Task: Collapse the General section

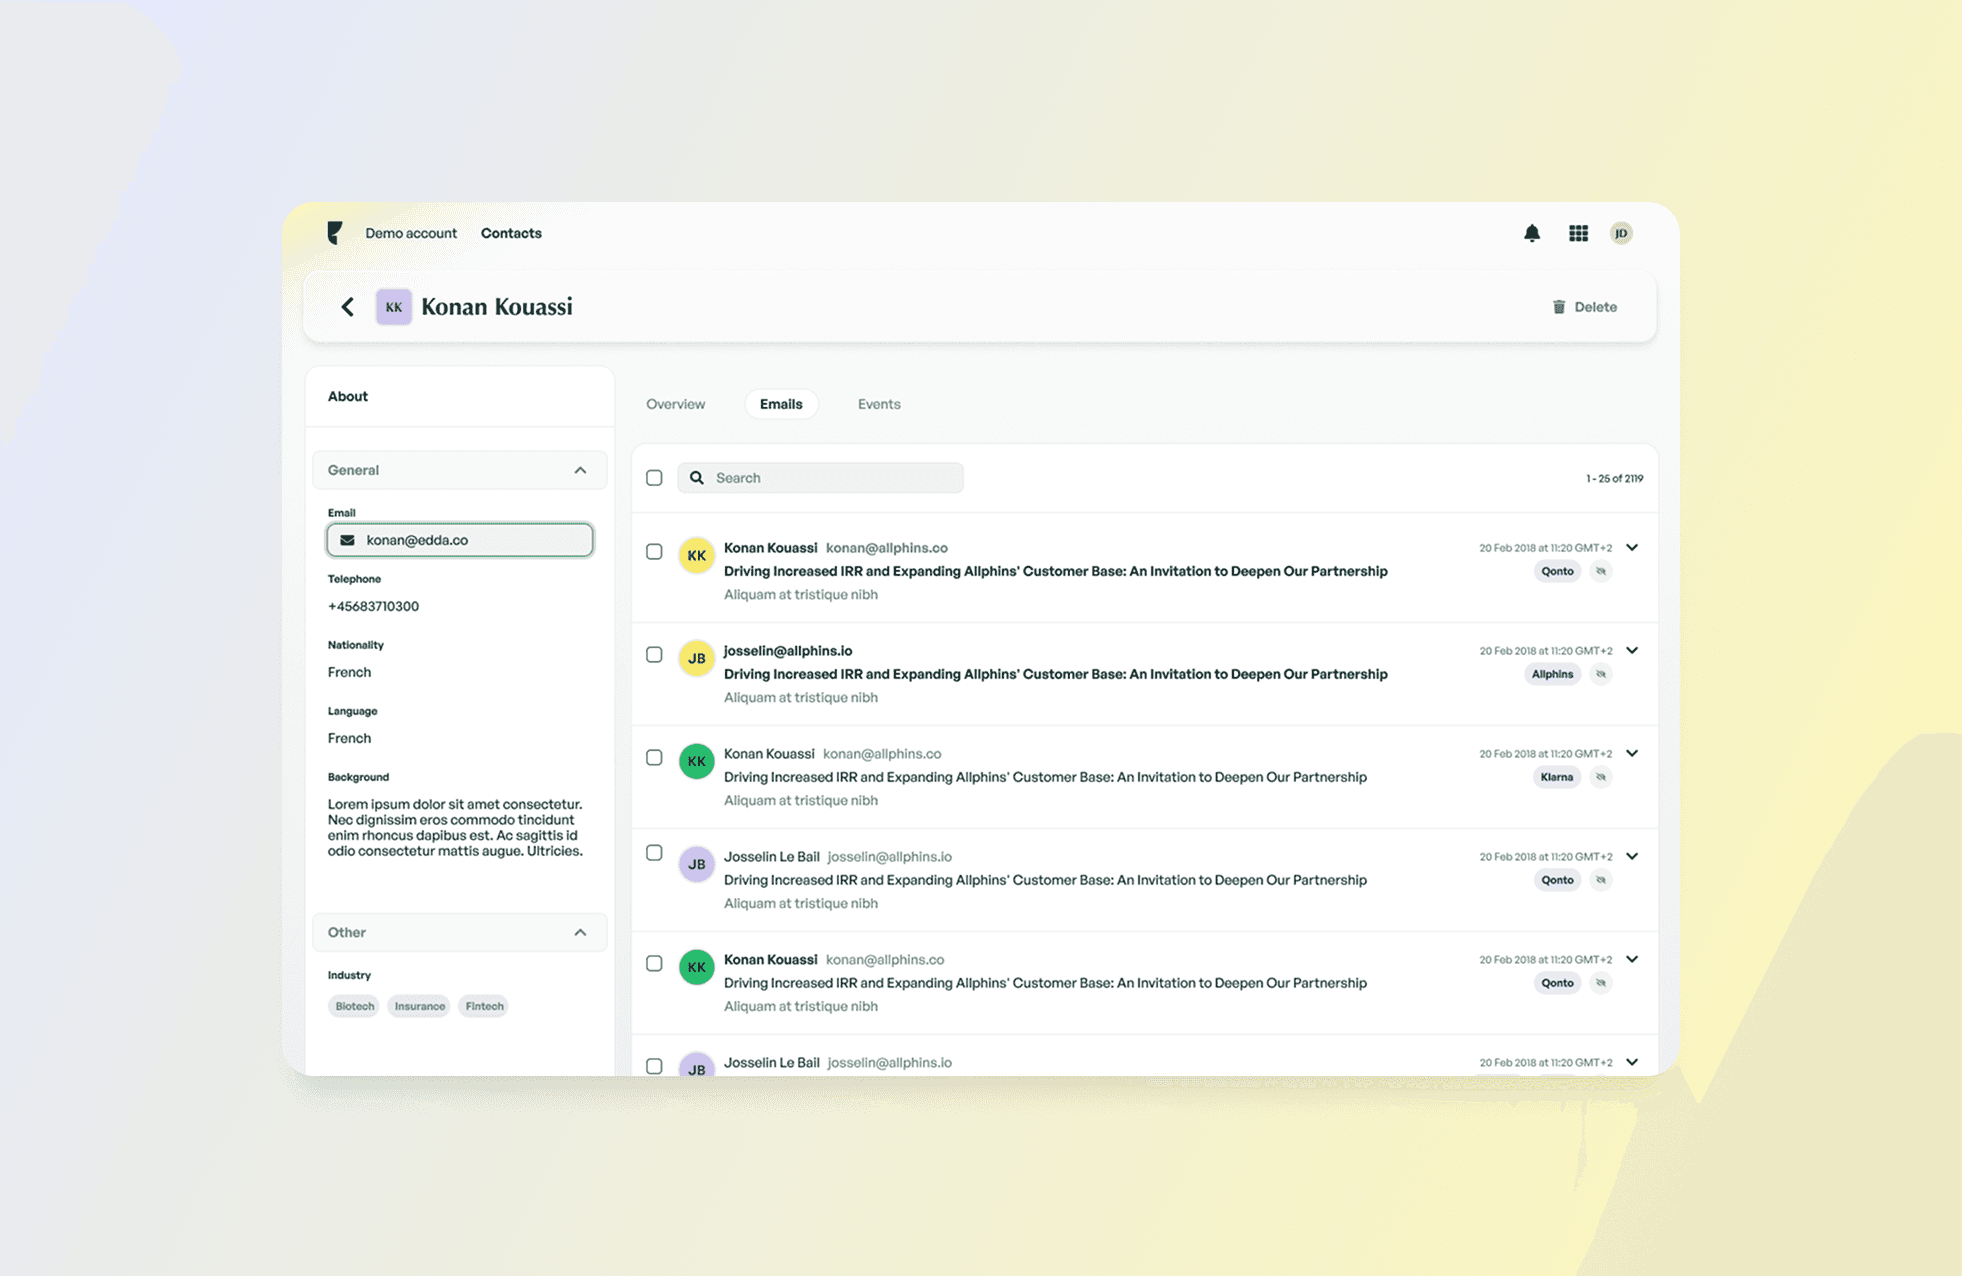Action: pos(580,470)
